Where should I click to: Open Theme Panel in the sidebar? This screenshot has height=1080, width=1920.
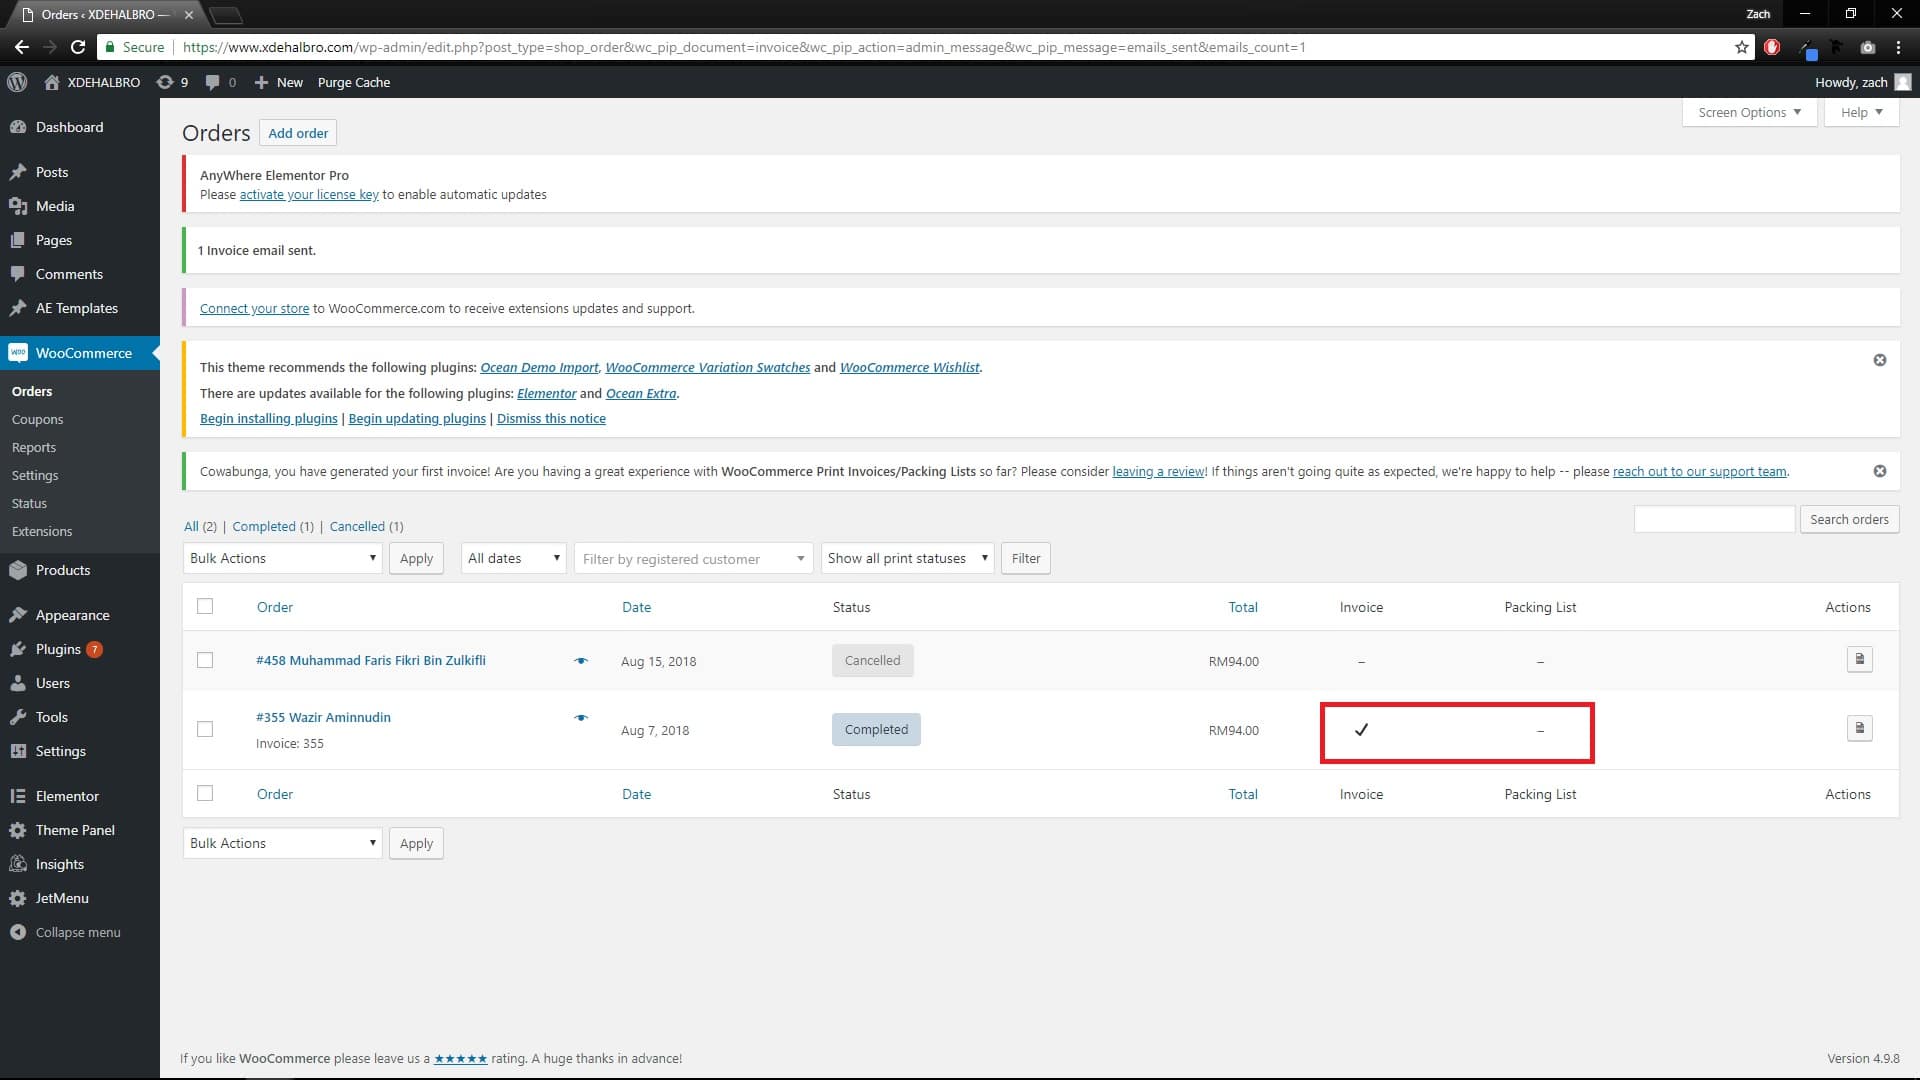(80, 830)
